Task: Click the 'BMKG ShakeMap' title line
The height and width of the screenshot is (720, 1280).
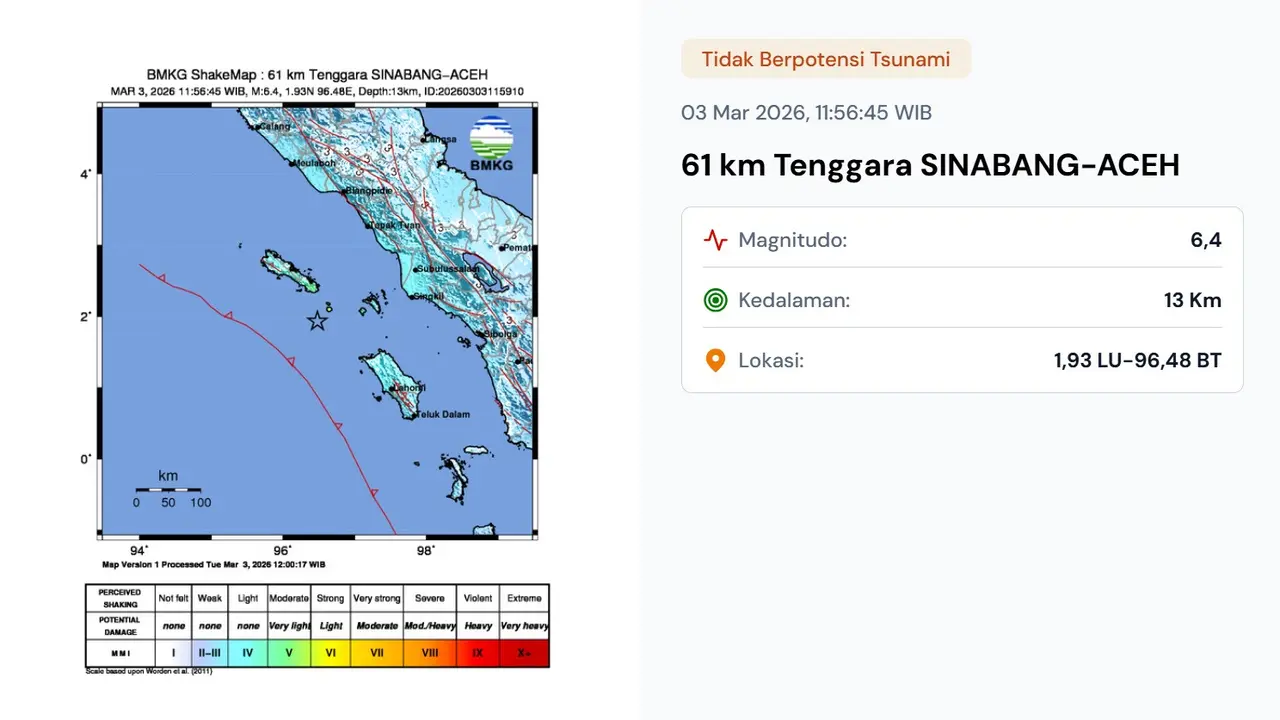Action: 317,75
